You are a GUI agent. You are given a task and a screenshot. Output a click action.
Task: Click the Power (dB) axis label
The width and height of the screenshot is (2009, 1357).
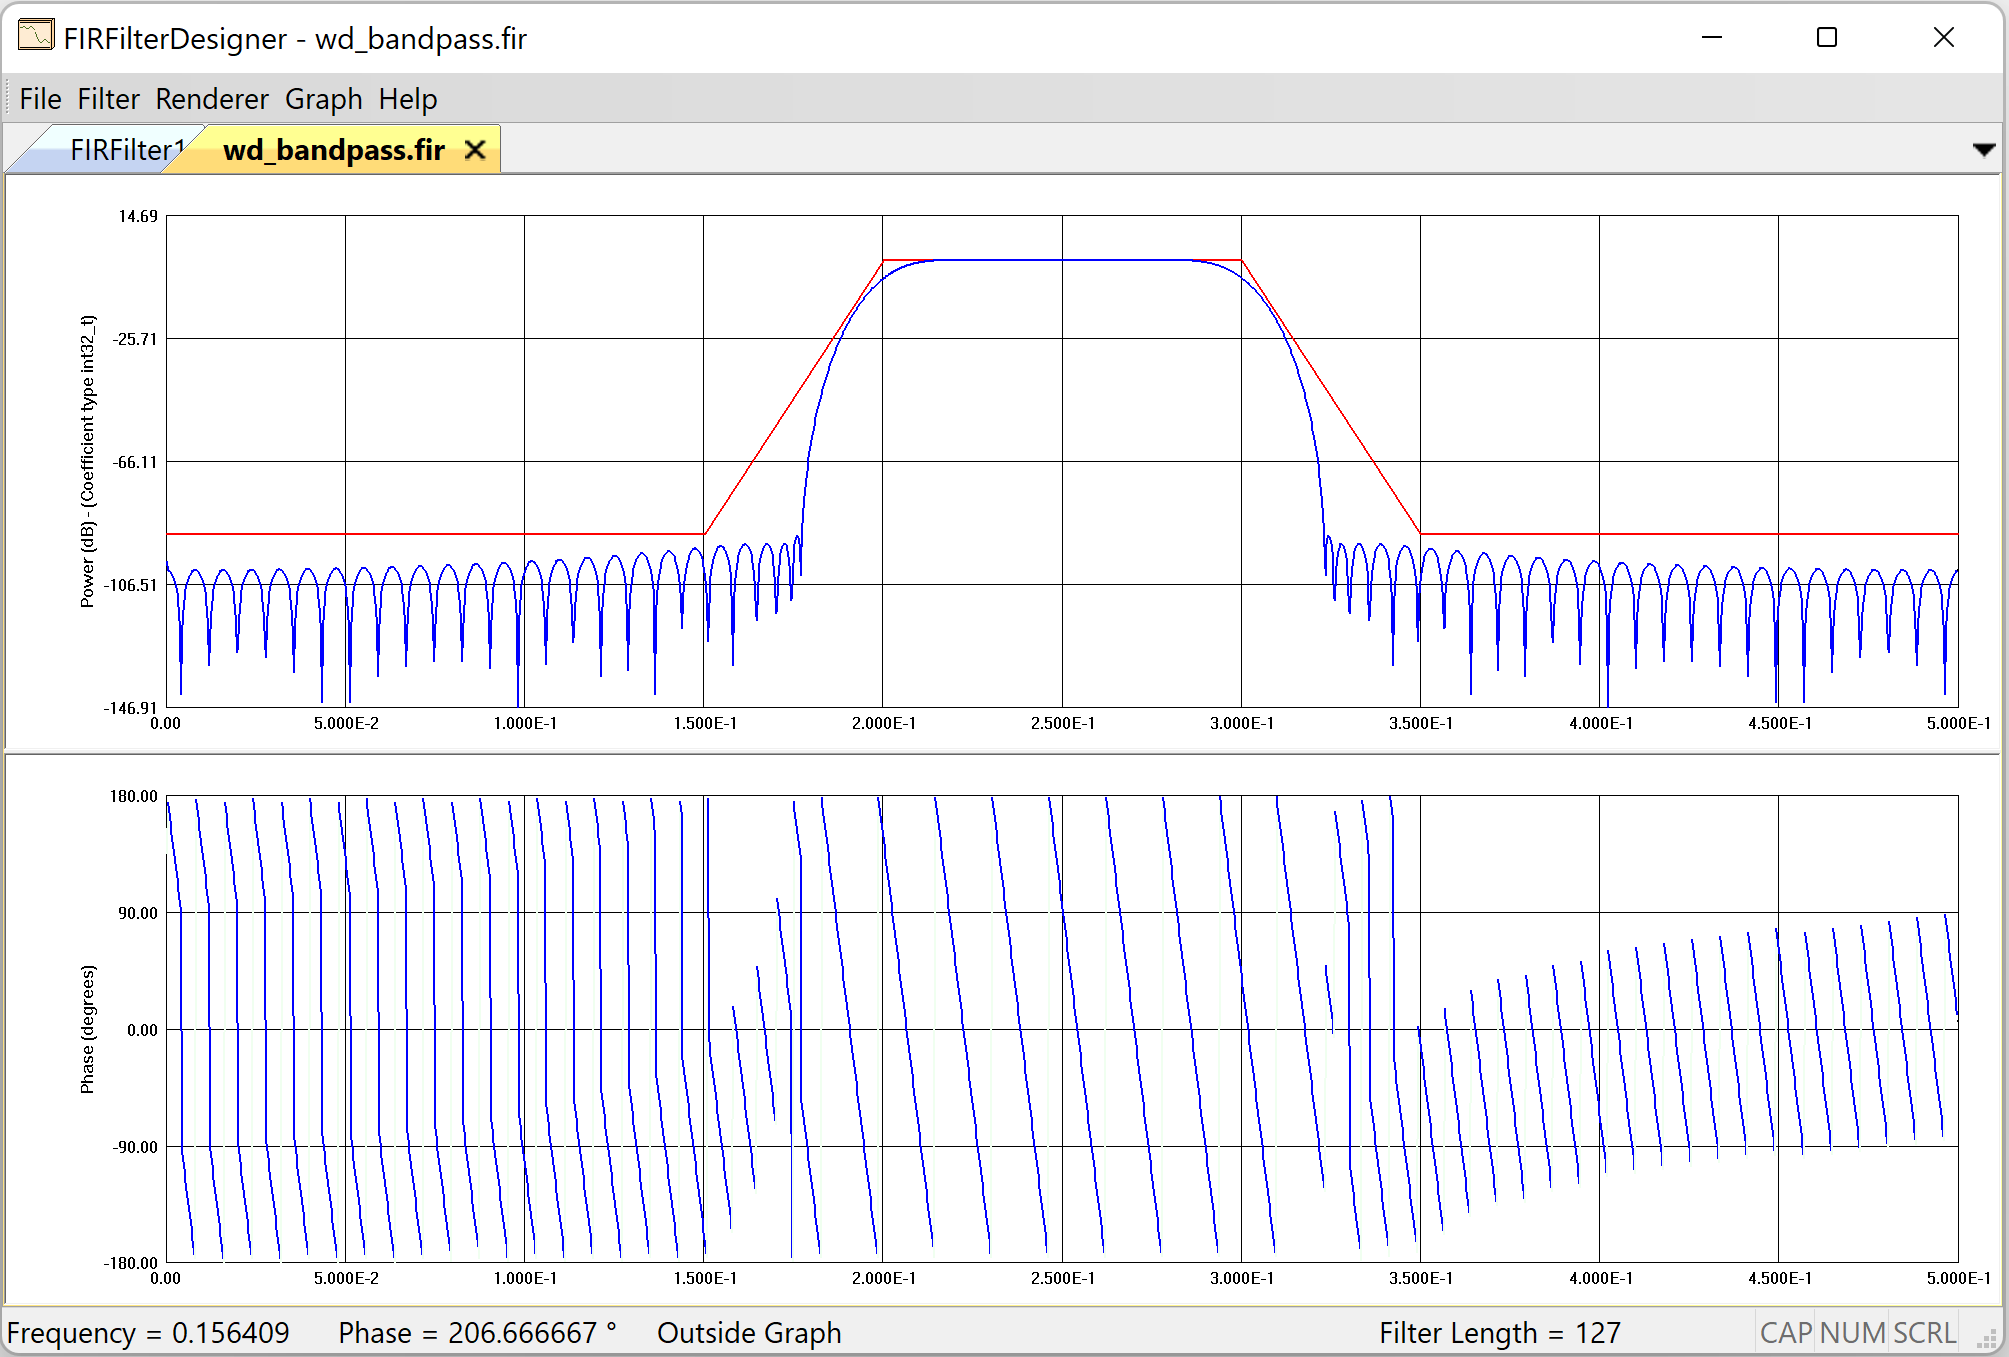tap(88, 461)
